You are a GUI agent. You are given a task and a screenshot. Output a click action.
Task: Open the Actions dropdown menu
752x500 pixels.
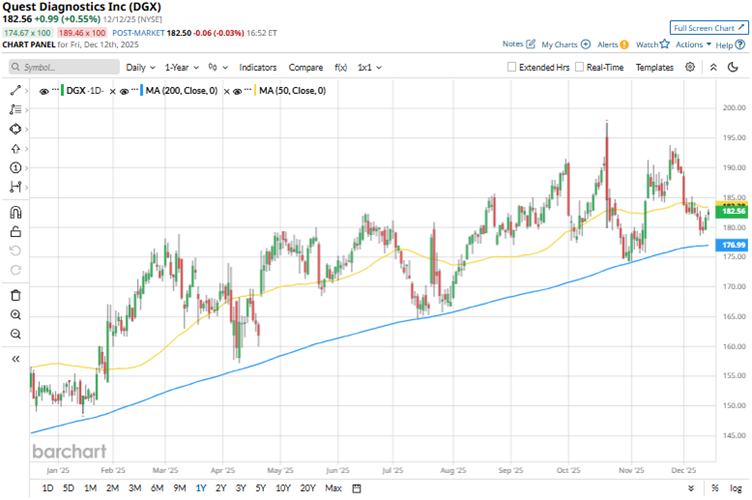point(694,44)
